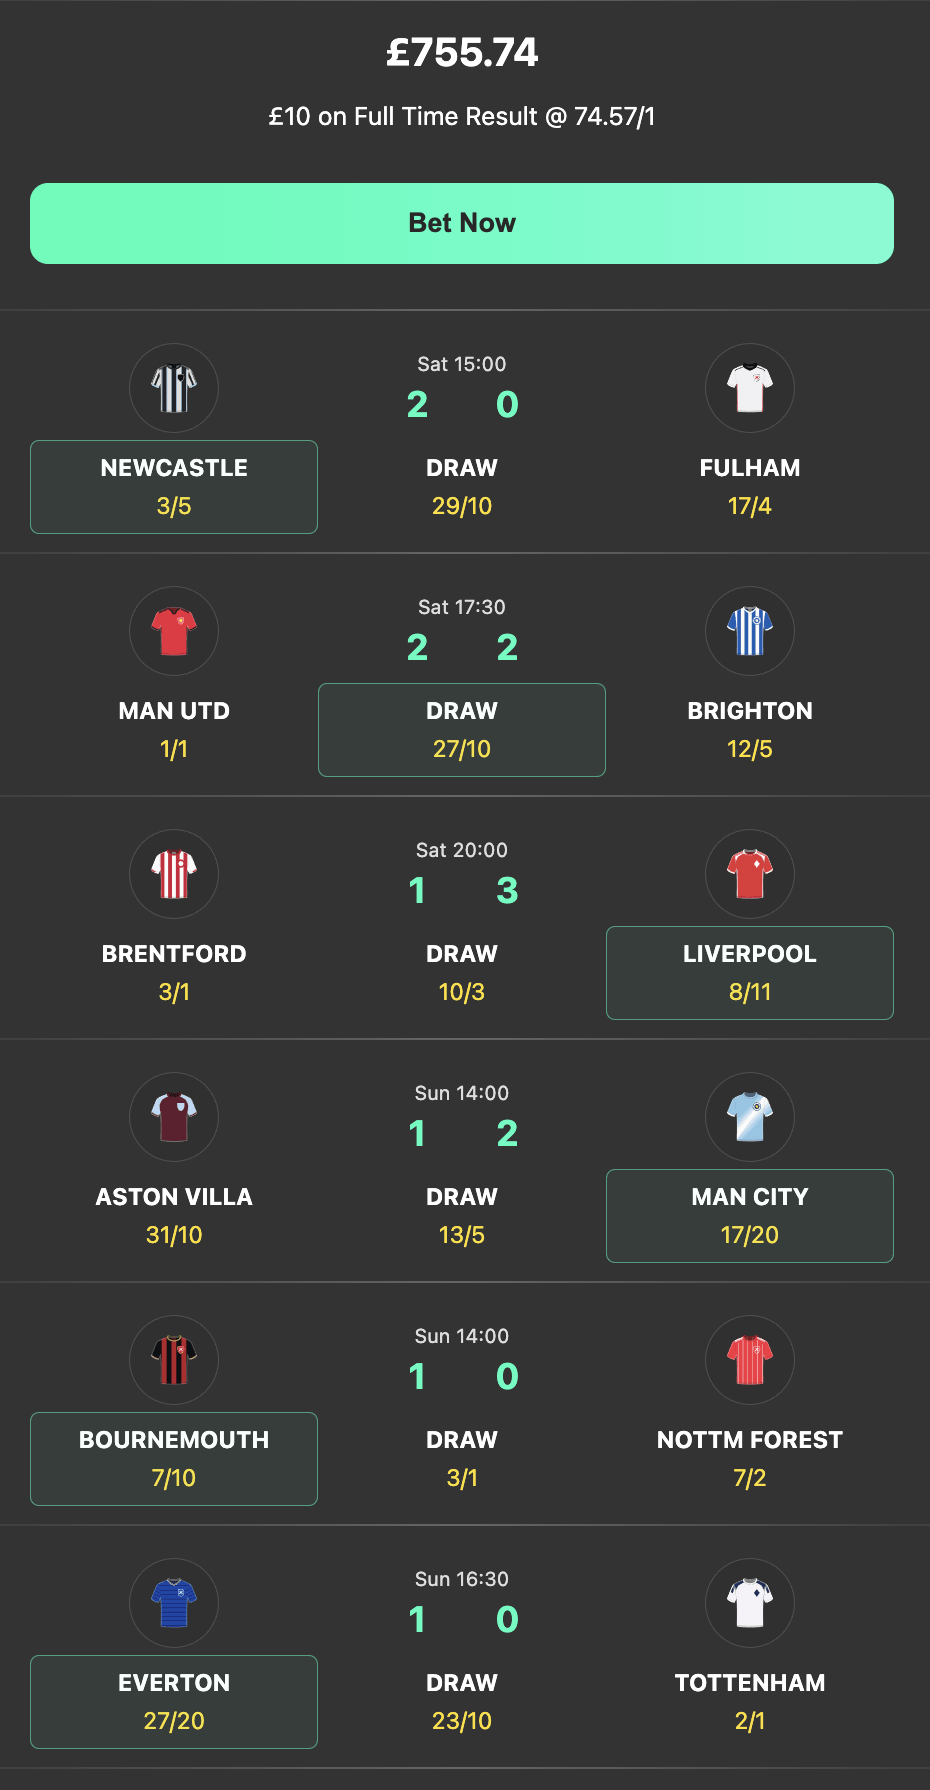Click the Brentford striped shirt icon
The image size is (930, 1790).
pyautogui.click(x=174, y=874)
